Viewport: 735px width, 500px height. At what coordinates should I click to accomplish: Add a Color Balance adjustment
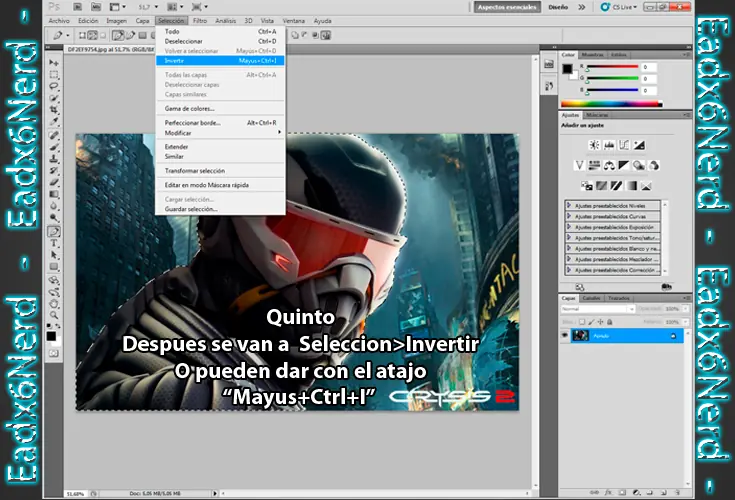(609, 165)
